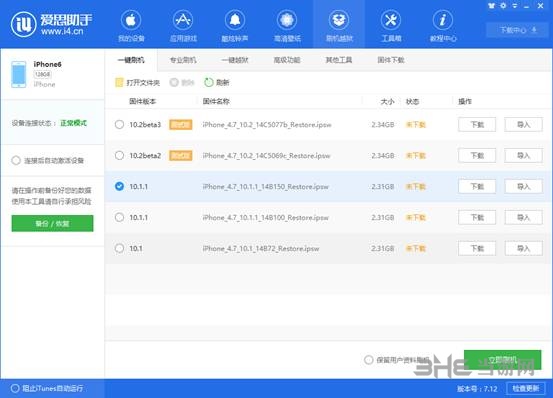Select the 10.1.1 14B100 firmware radio
This screenshot has width=553, height=398.
pyautogui.click(x=120, y=217)
